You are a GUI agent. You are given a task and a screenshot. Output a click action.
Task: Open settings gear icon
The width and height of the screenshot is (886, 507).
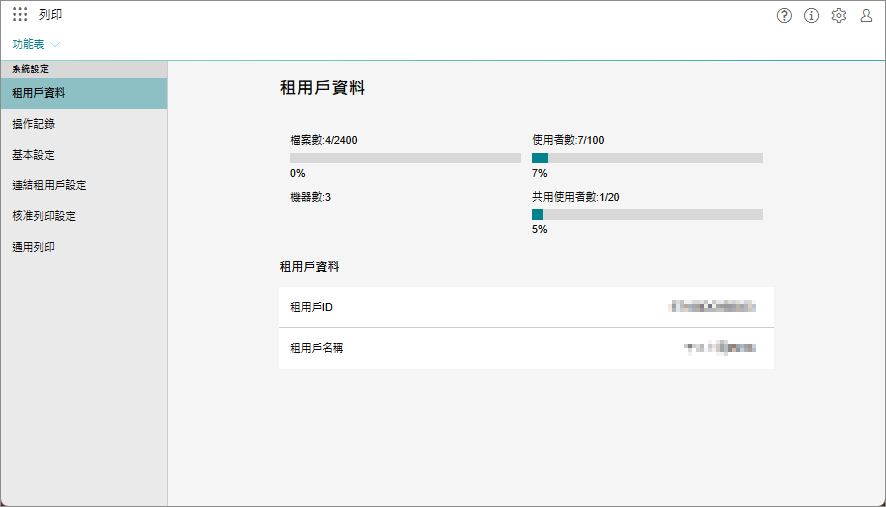[x=839, y=15]
